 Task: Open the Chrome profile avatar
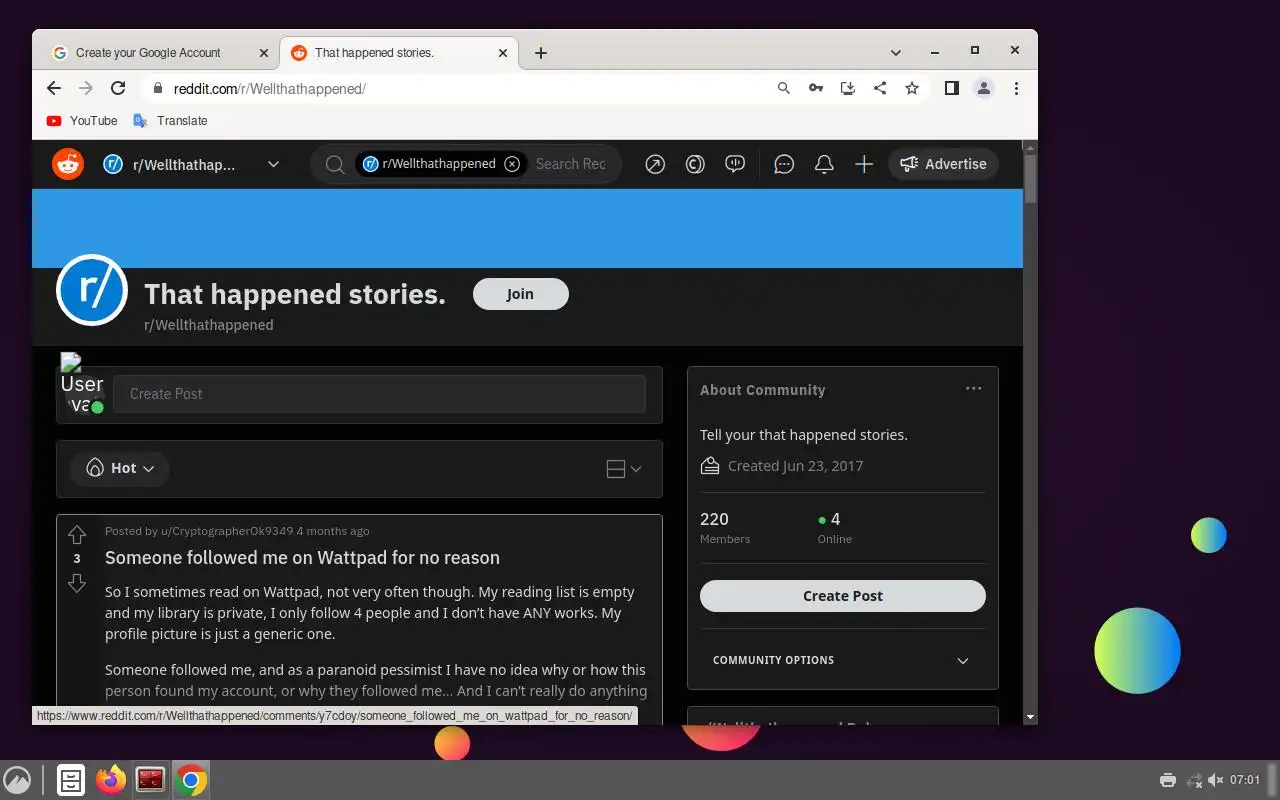point(984,88)
